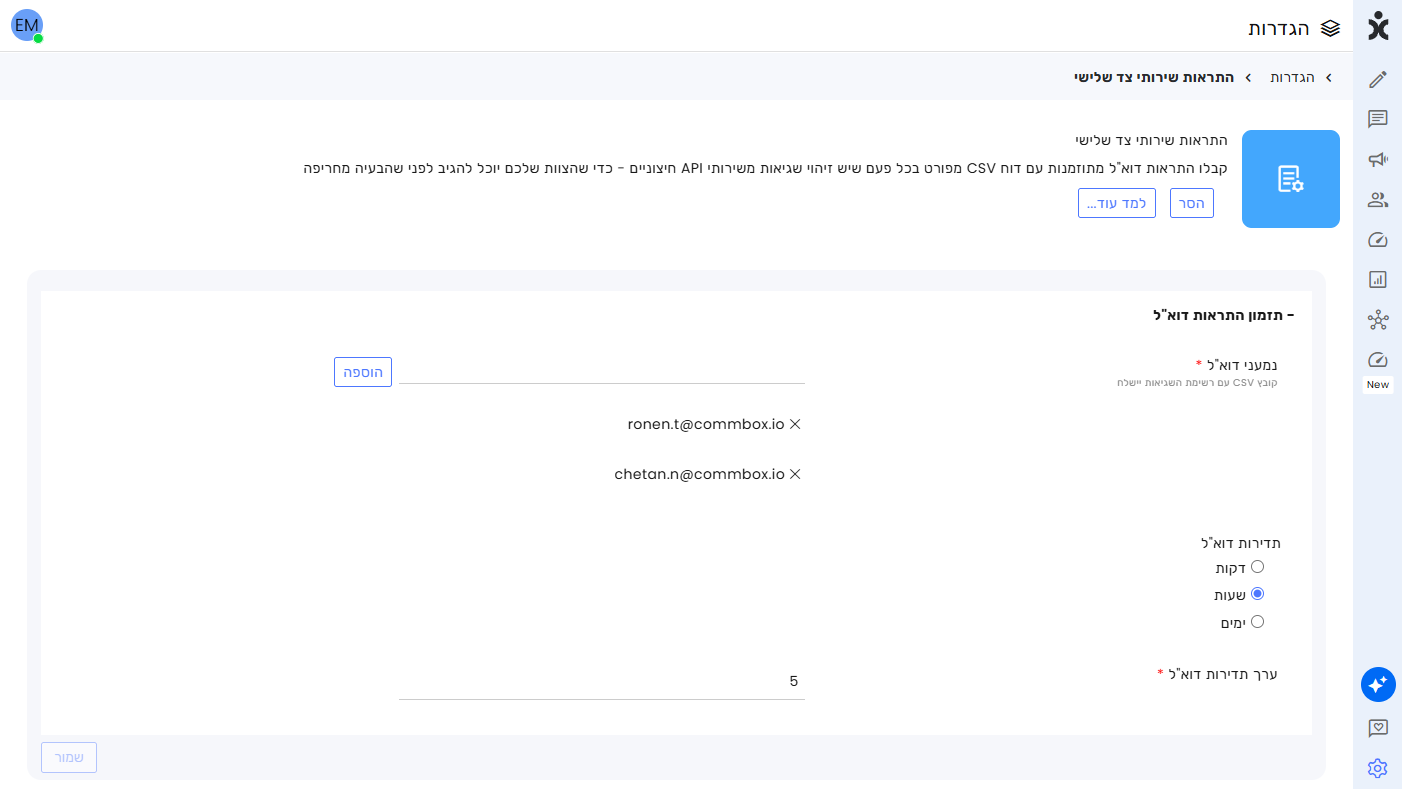The width and height of the screenshot is (1402, 790).
Task: Click the CommBox logo icon
Action: (x=1378, y=26)
